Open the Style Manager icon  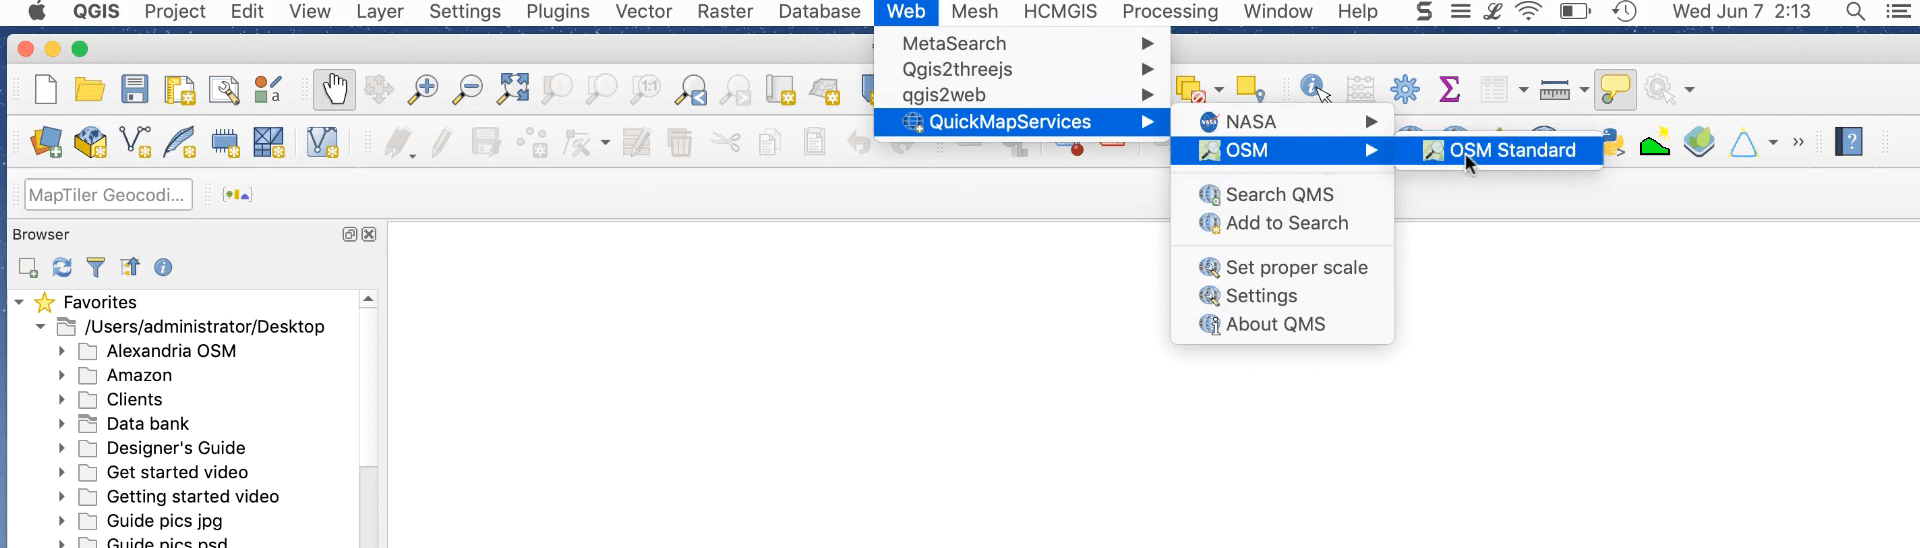point(268,90)
